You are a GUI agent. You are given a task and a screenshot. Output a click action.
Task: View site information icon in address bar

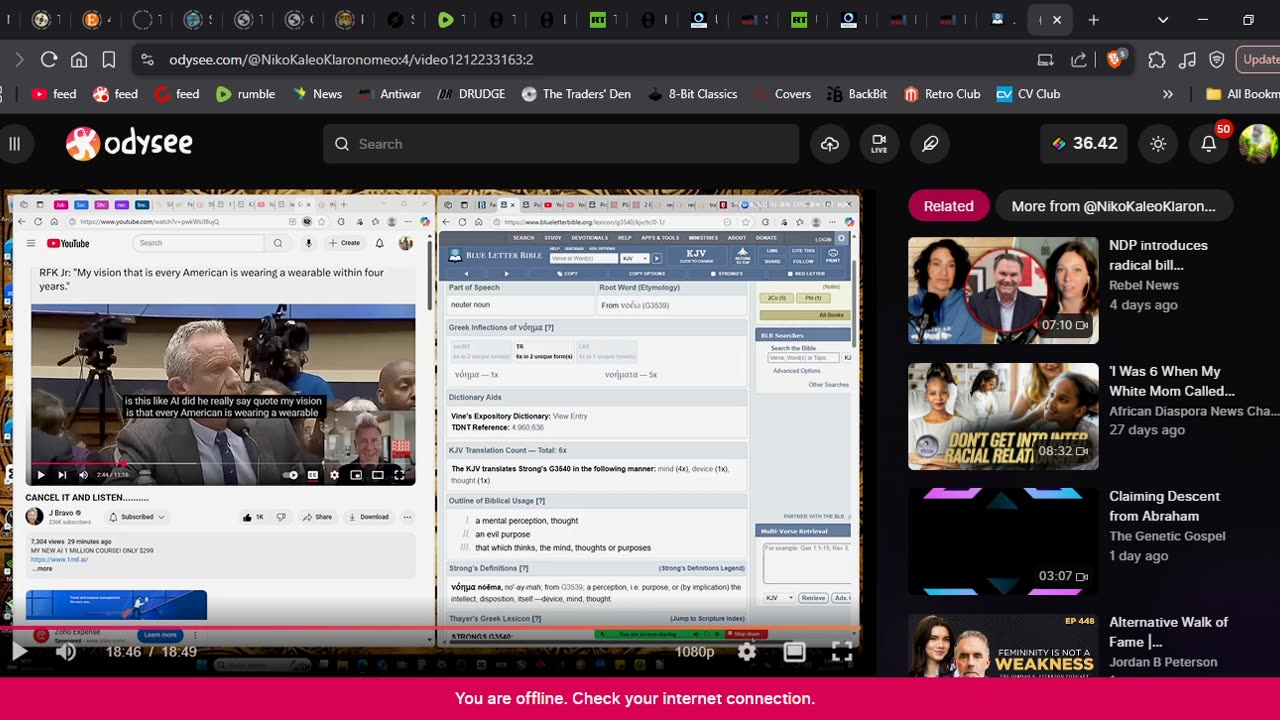(x=147, y=60)
